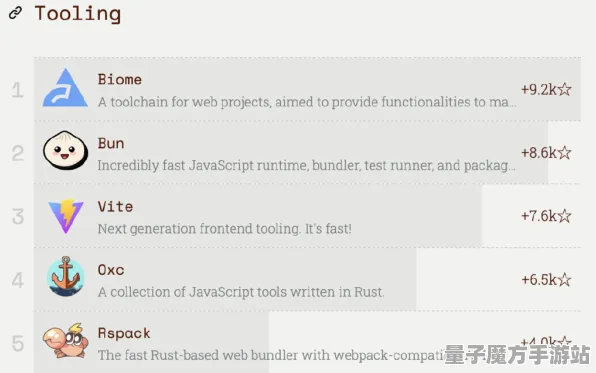
Task: Open the Rspack crab logo
Action: point(66,340)
